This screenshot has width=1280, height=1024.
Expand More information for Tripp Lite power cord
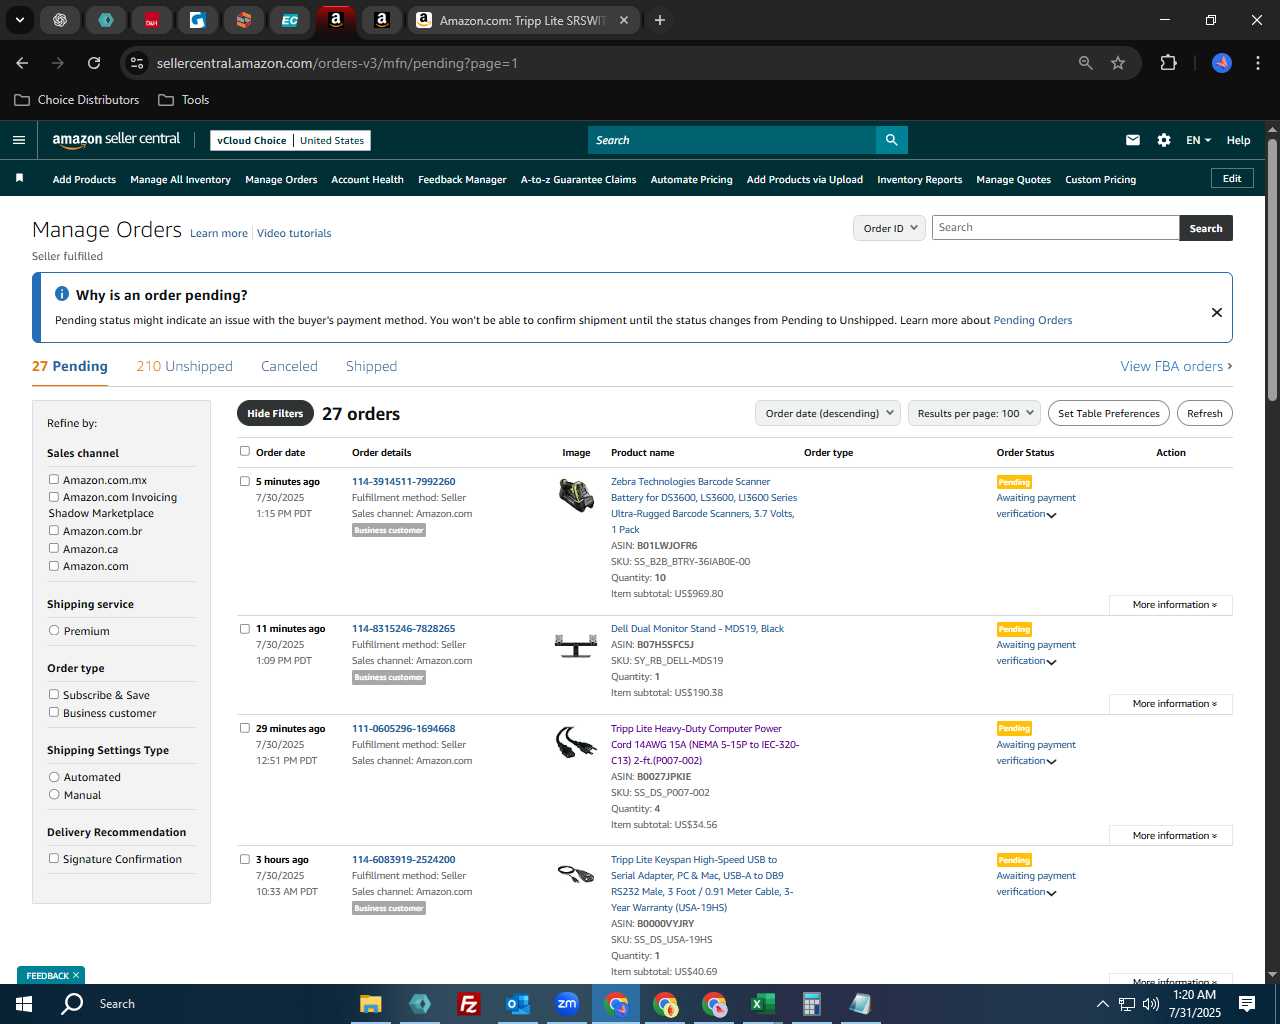(x=1171, y=836)
